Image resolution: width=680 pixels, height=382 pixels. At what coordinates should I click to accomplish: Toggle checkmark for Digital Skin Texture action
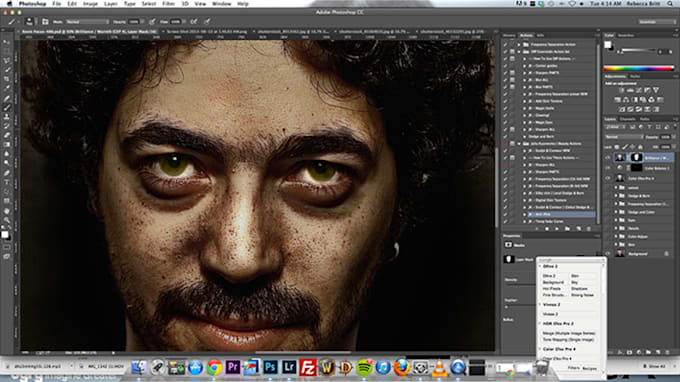[505, 200]
